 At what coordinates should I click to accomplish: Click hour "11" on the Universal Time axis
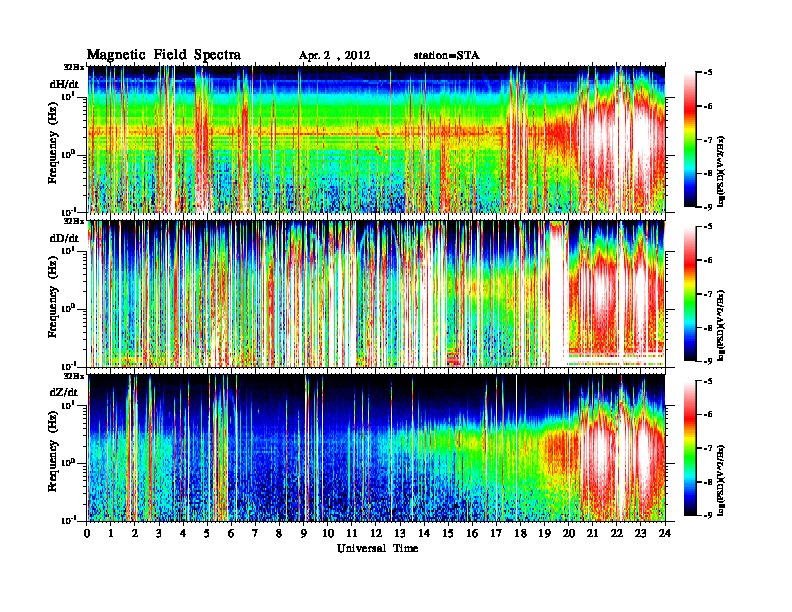(x=352, y=533)
